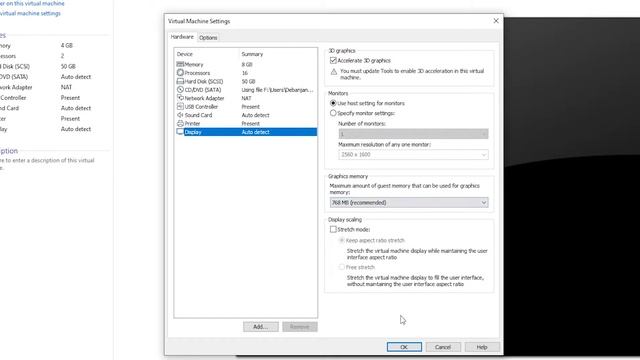This screenshot has height=360, width=640.
Task: Click the 4 GB memory value in background window
Action: click(x=67, y=45)
